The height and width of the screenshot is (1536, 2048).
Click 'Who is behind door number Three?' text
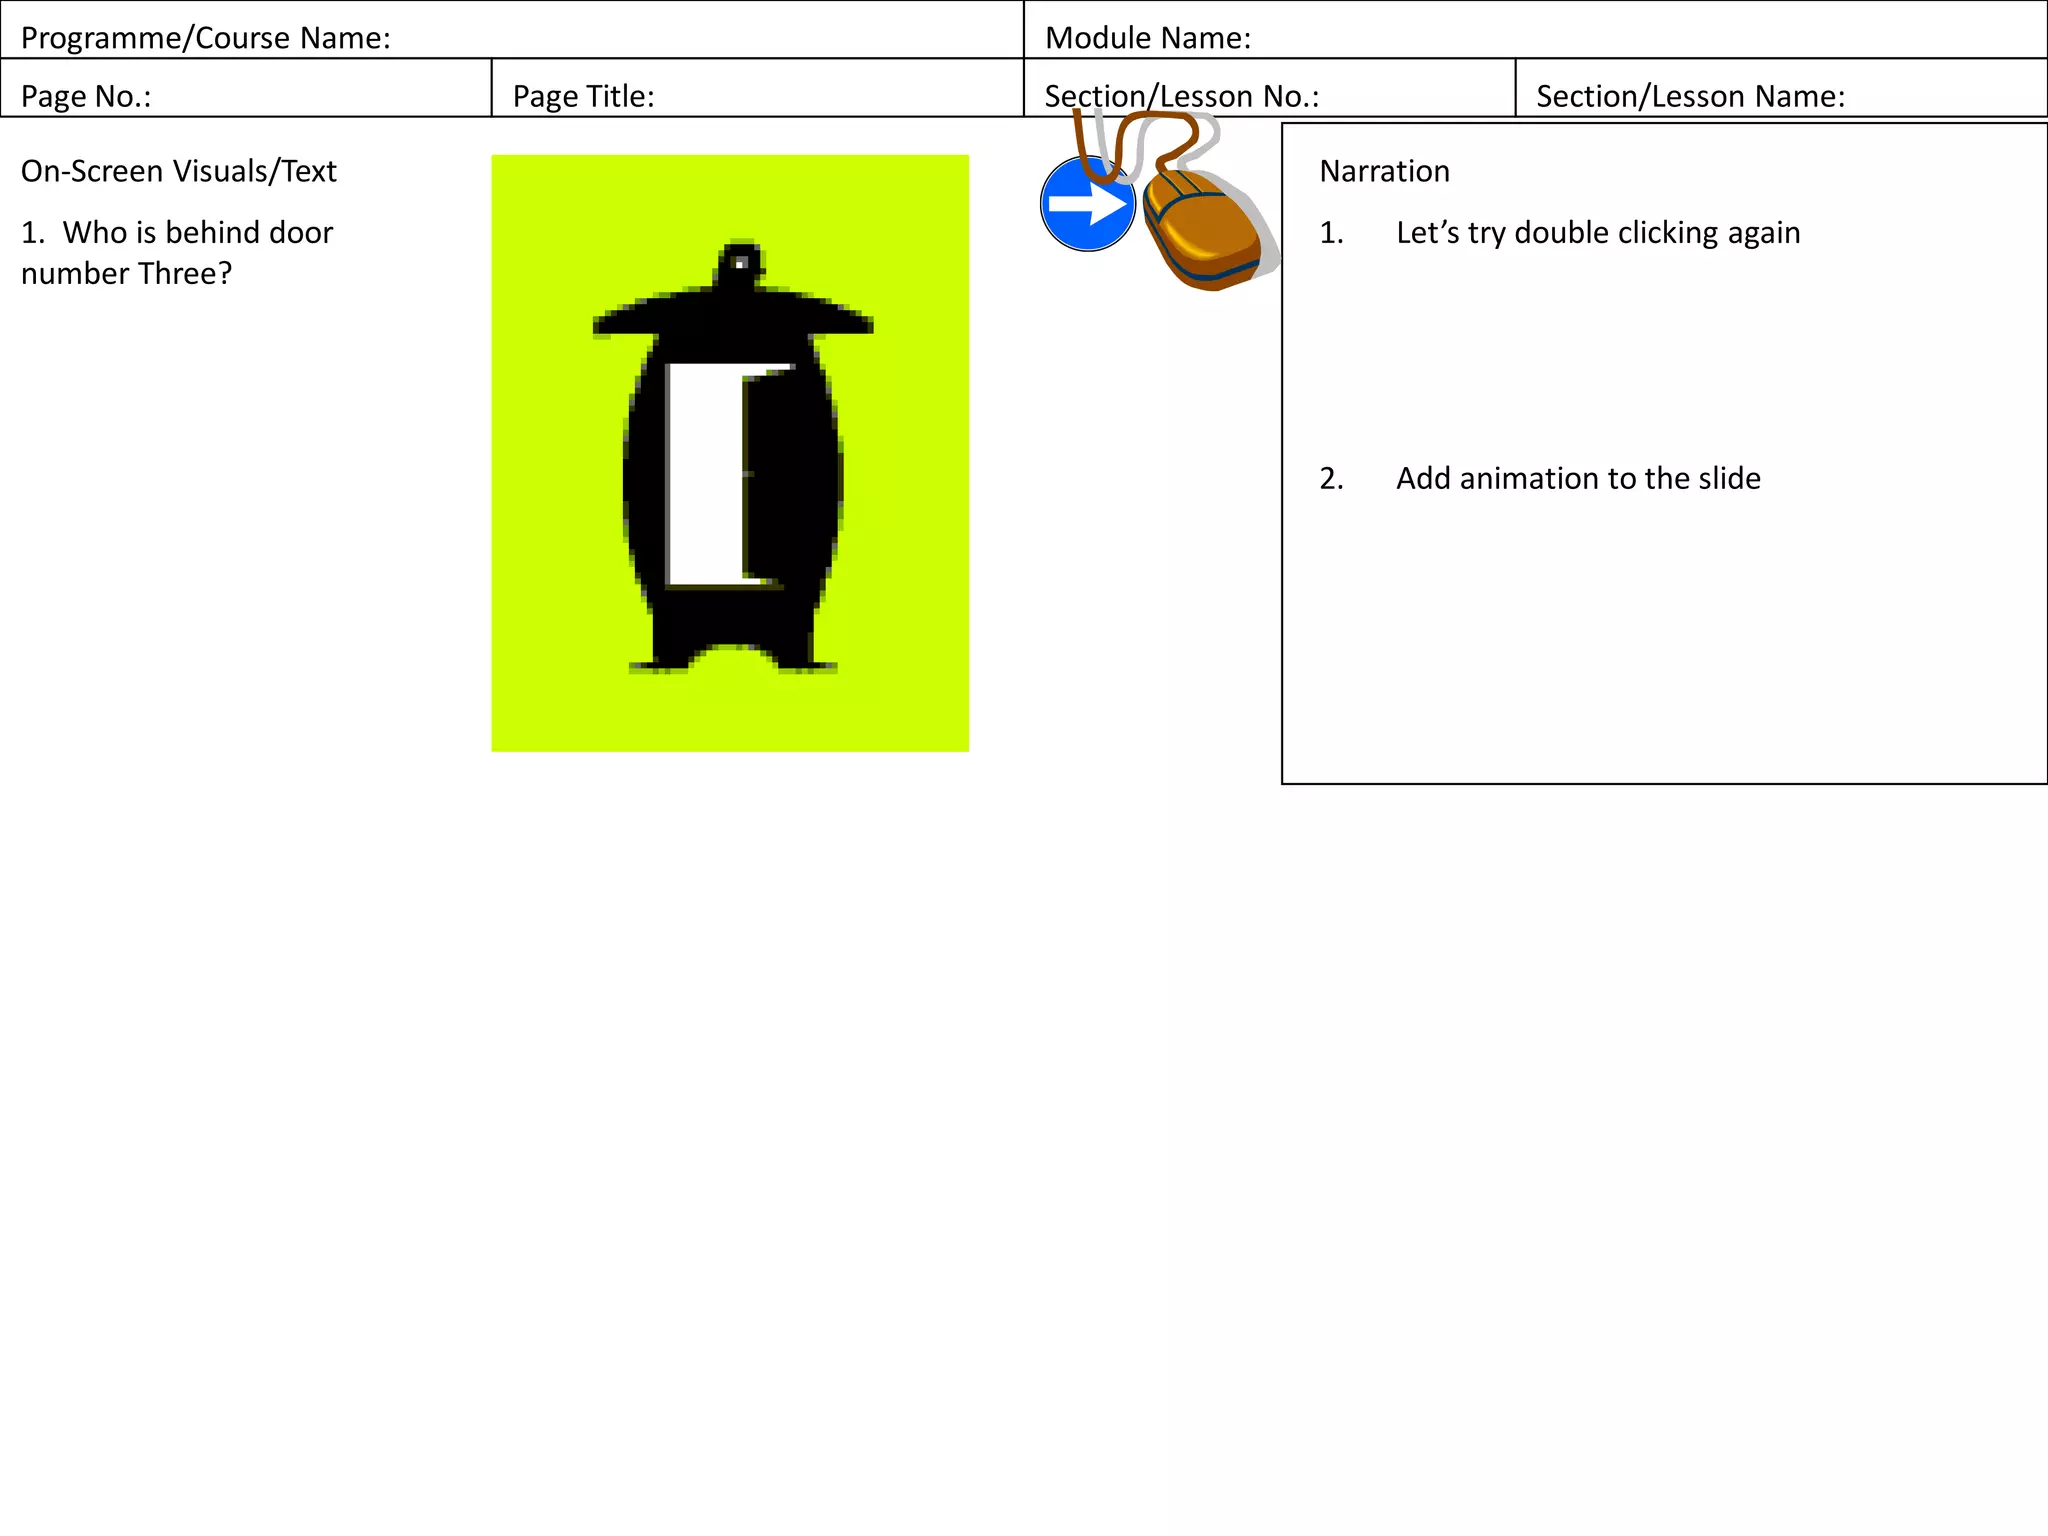click(x=177, y=253)
